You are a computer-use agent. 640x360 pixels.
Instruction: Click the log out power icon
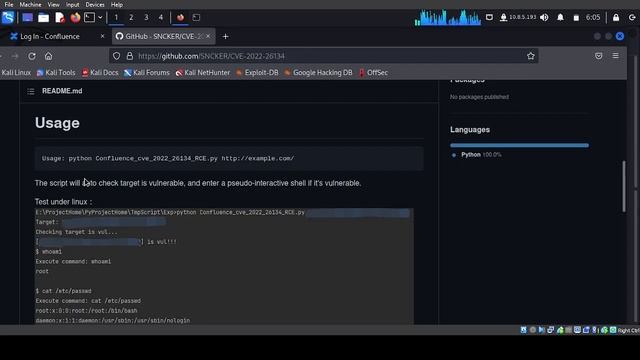[632, 18]
